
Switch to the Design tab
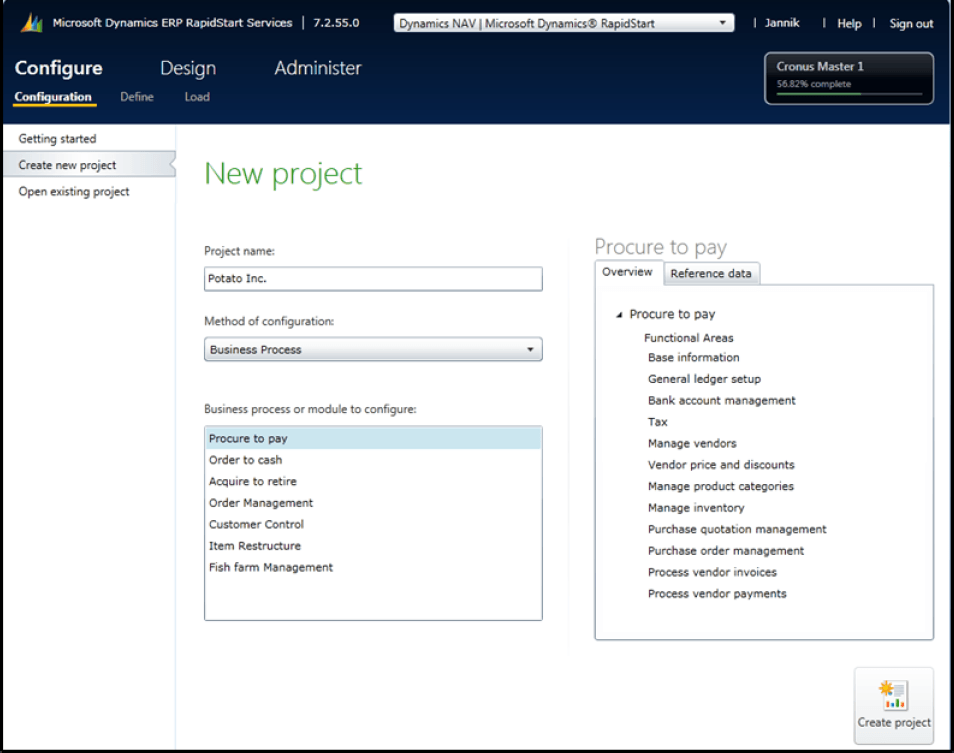click(x=188, y=68)
